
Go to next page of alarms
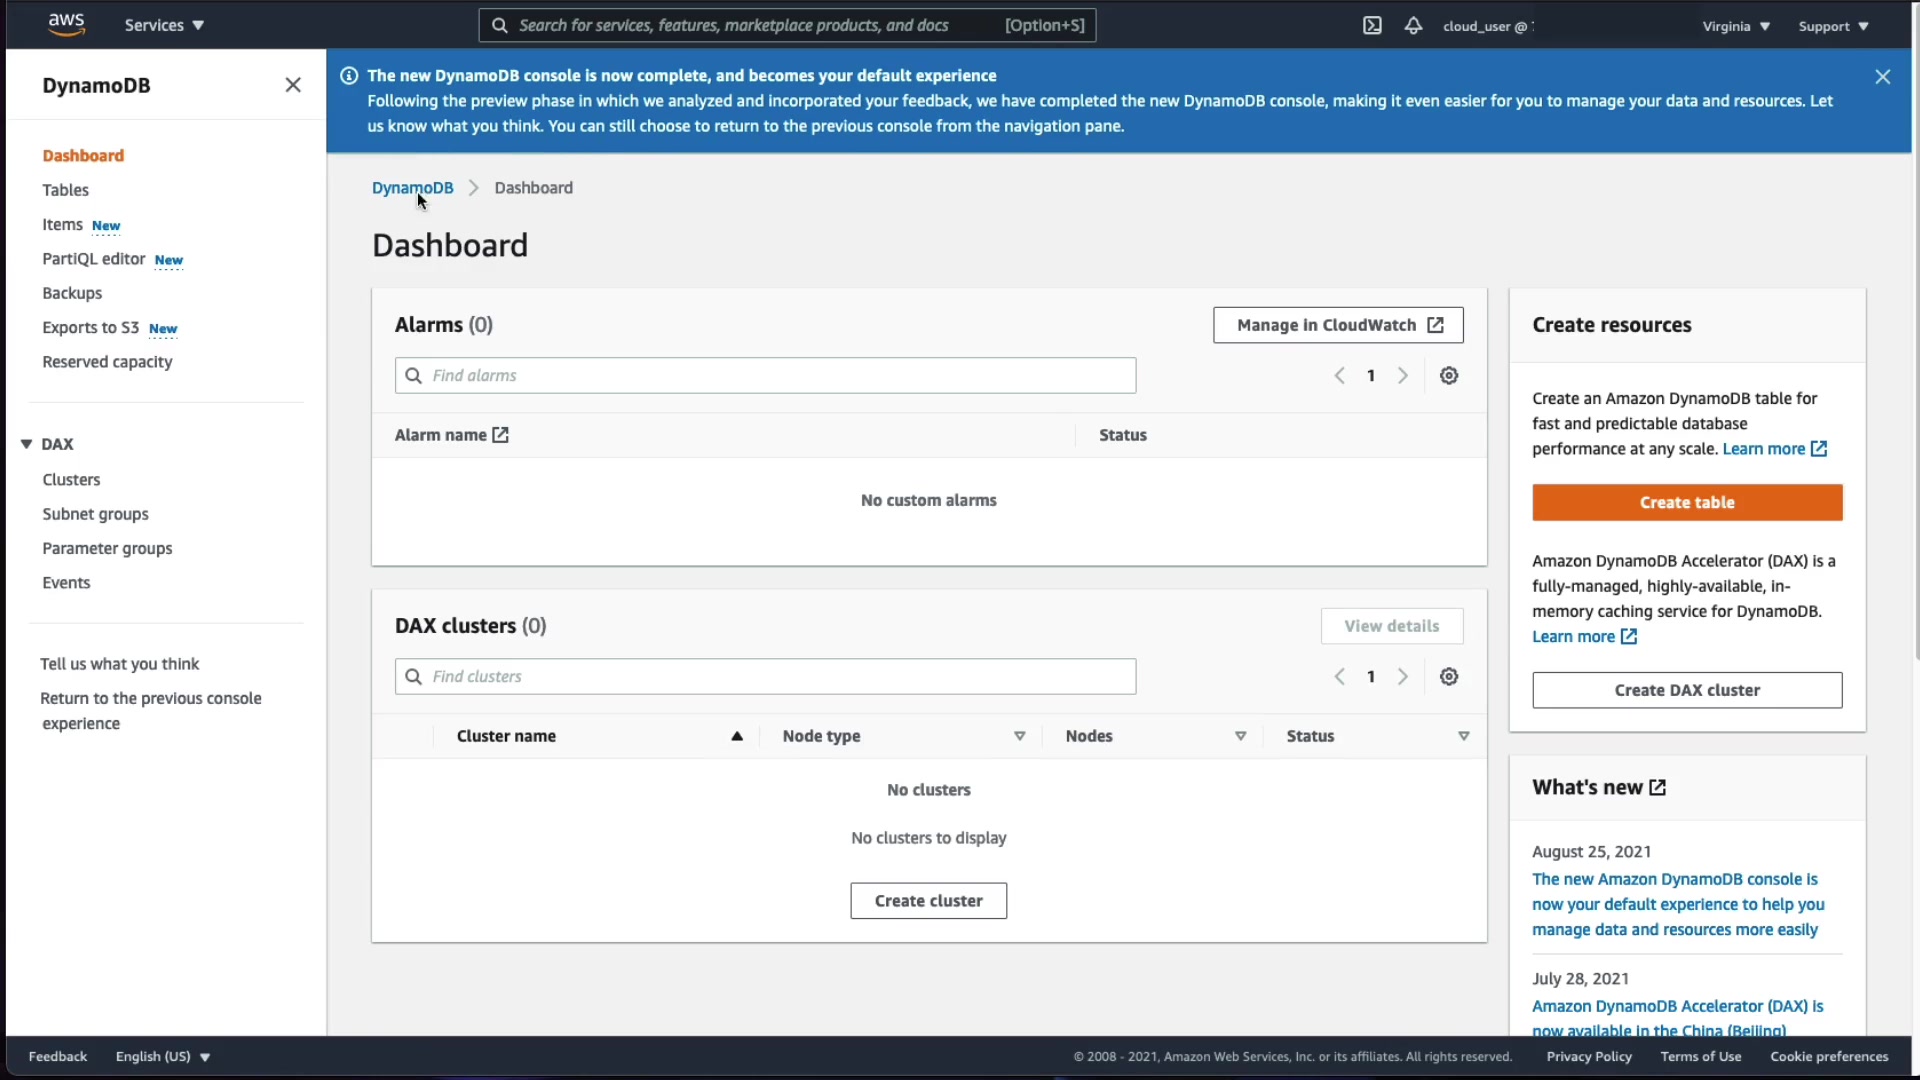tap(1403, 376)
